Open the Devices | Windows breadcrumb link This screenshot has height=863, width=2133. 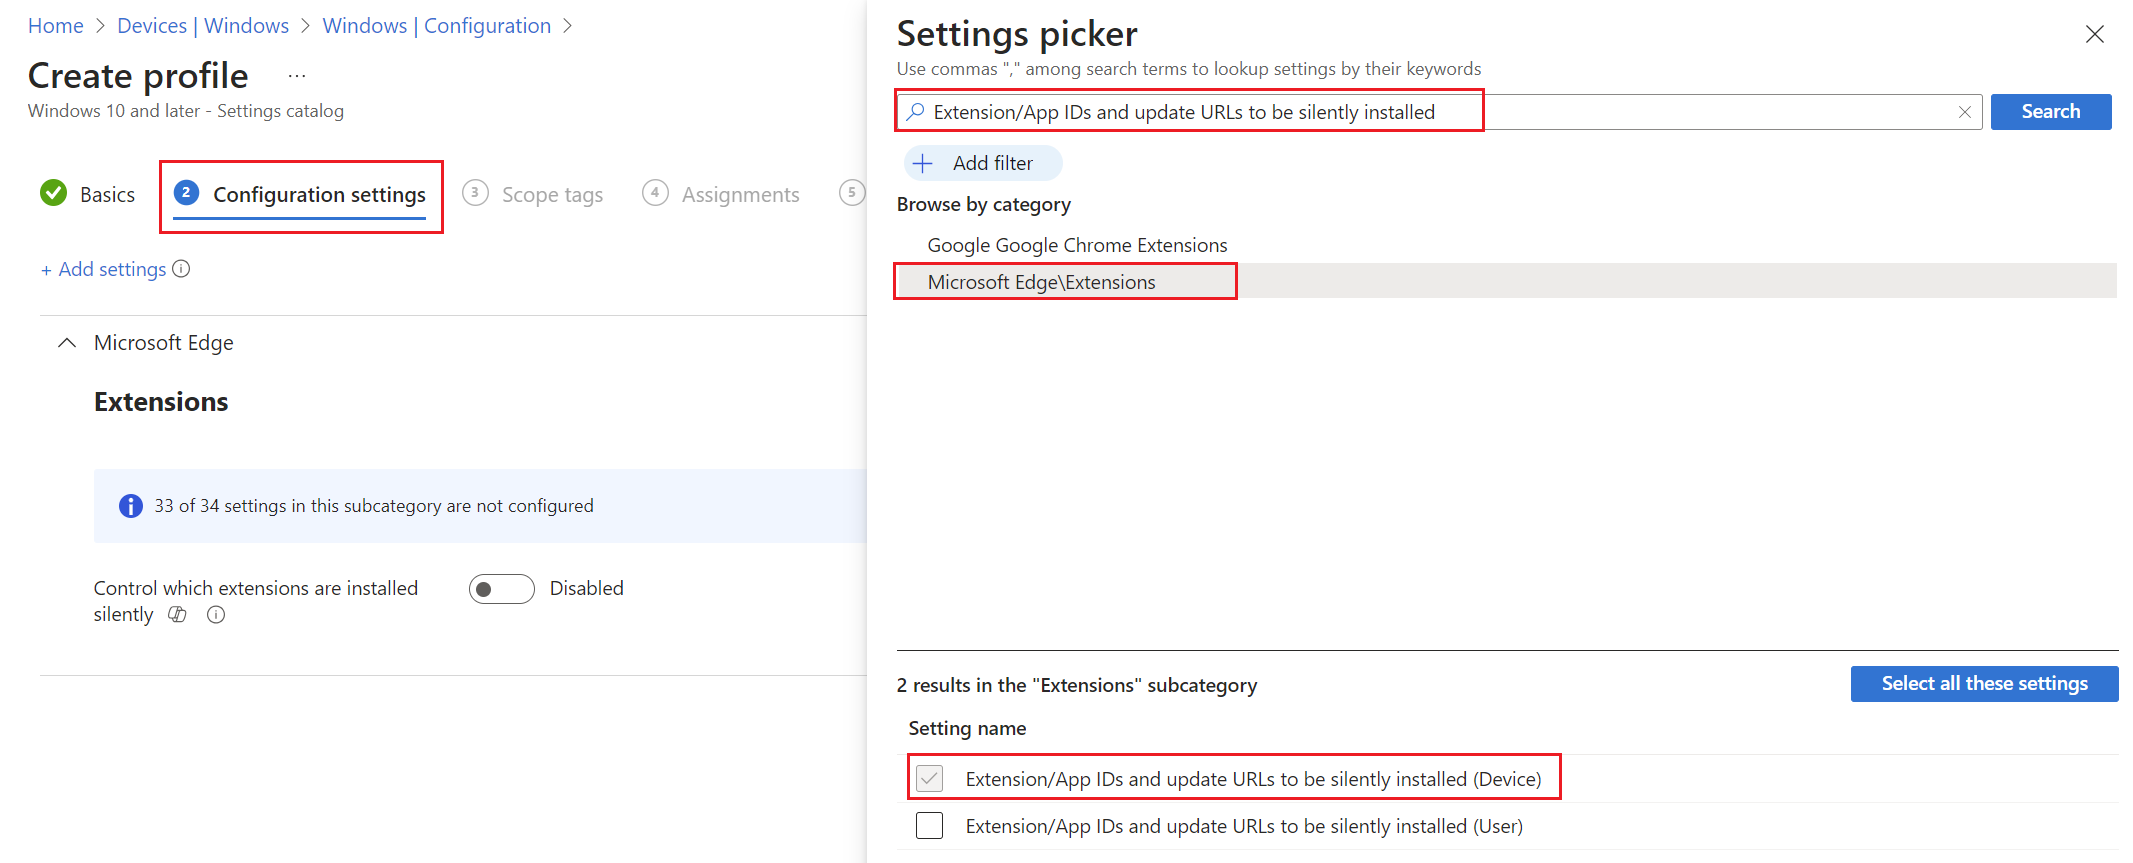coord(203,26)
